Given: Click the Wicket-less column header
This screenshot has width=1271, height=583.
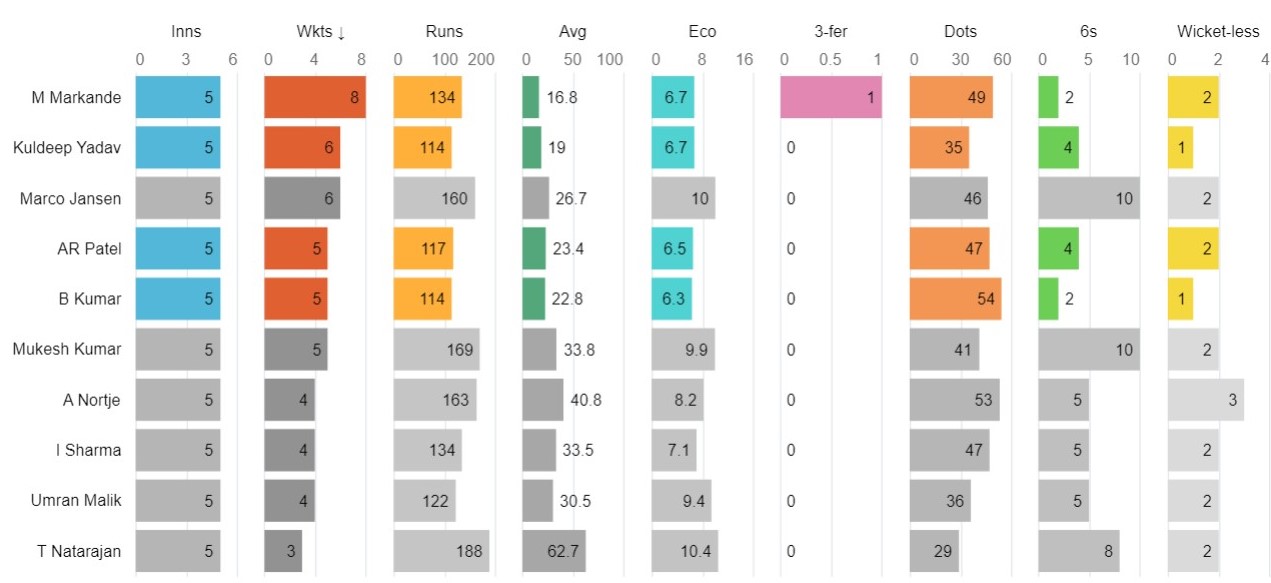Looking at the screenshot, I should pos(1218,32).
